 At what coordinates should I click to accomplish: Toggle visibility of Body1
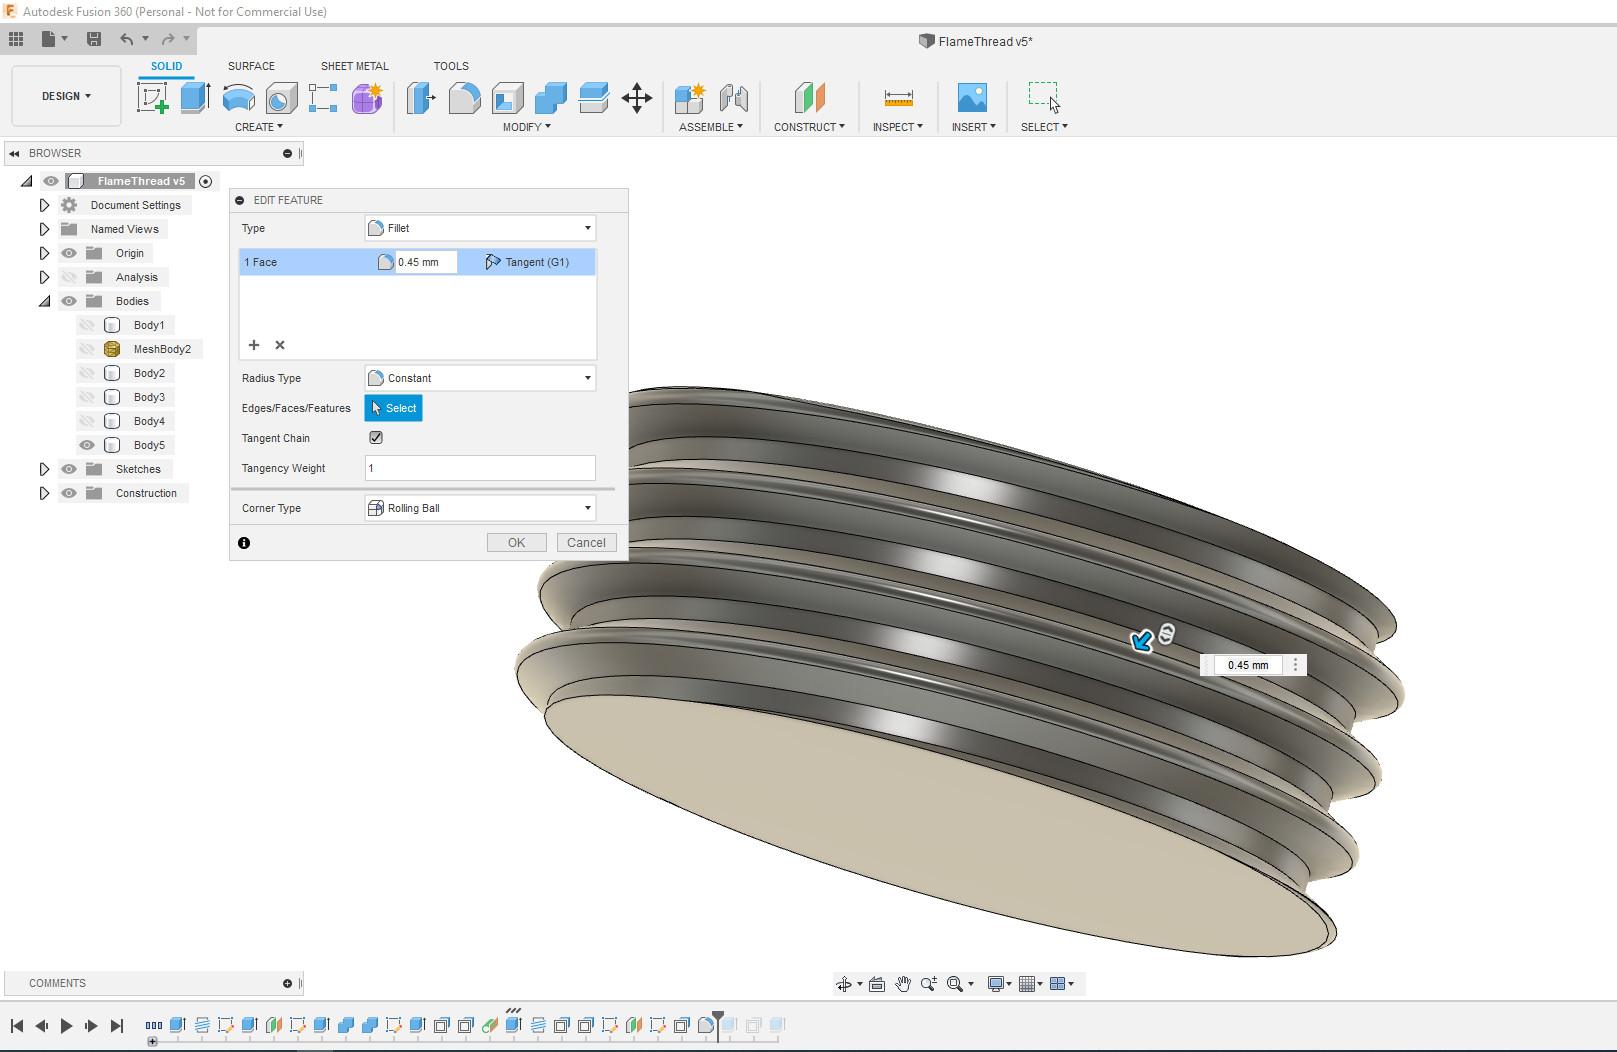click(87, 325)
